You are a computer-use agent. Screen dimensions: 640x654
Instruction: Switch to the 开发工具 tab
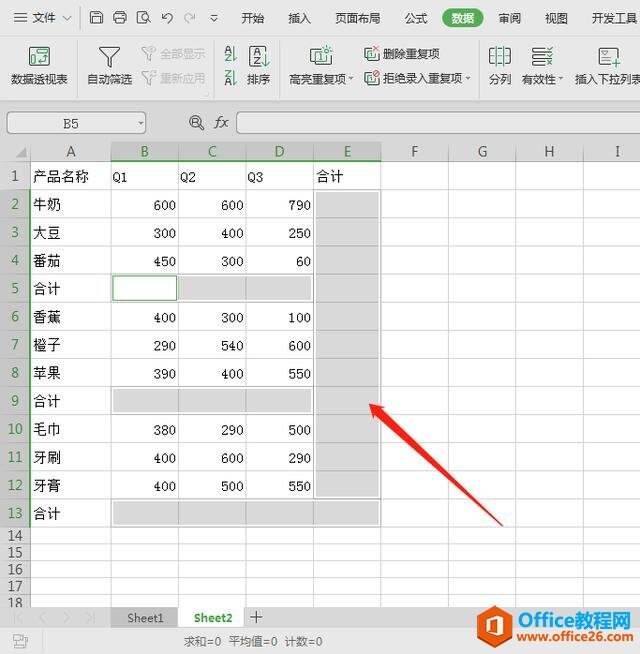click(615, 18)
